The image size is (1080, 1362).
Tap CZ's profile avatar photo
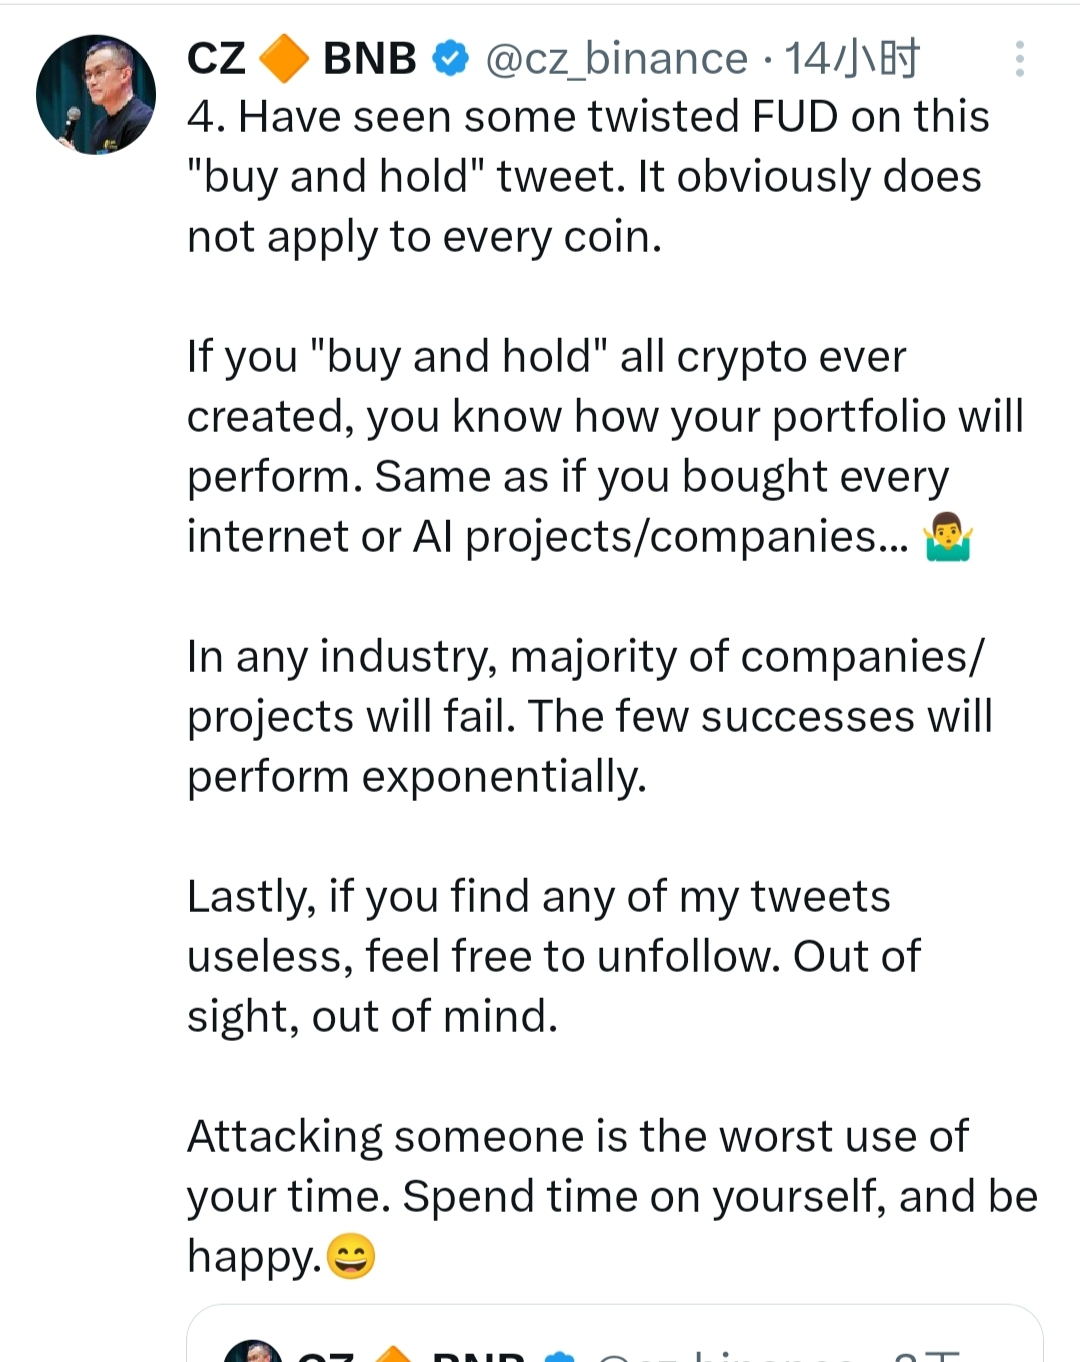(96, 95)
